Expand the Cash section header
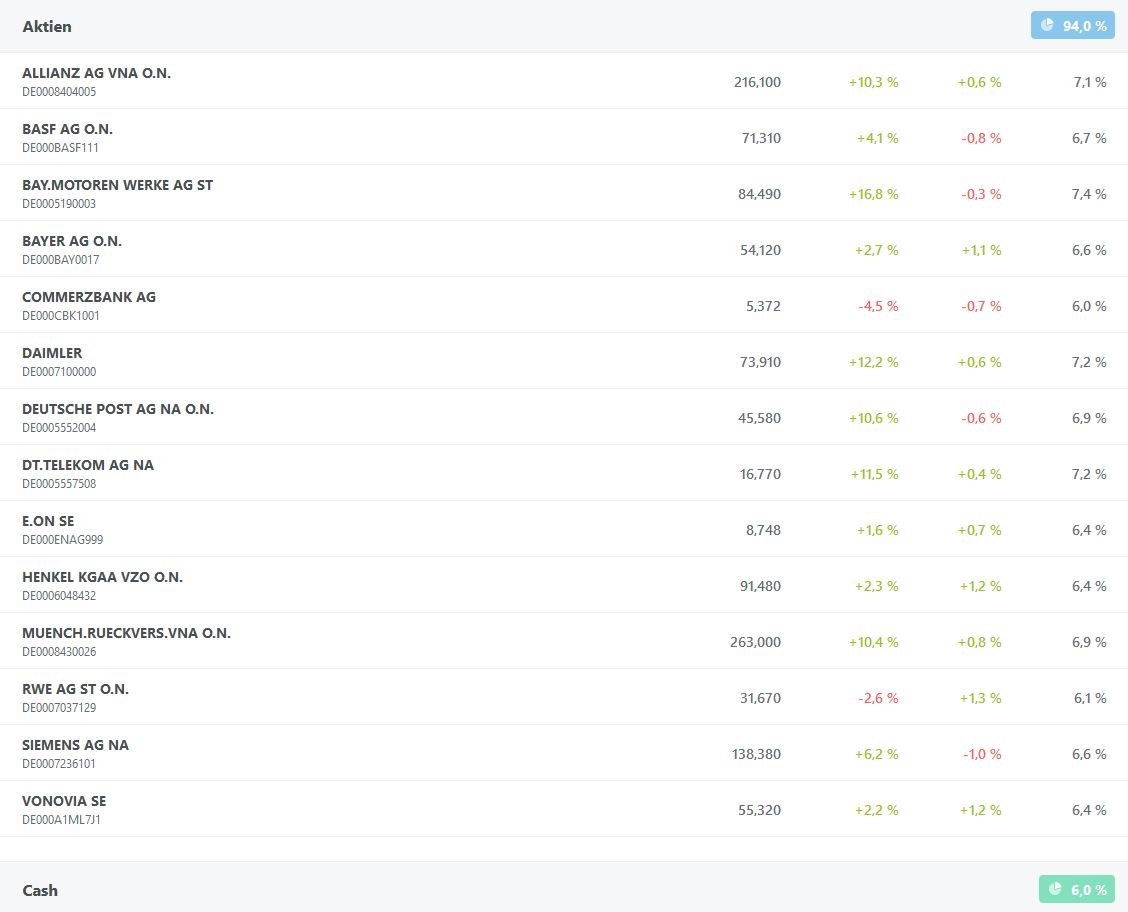Viewport: 1128px width, 912px height. 40,890
